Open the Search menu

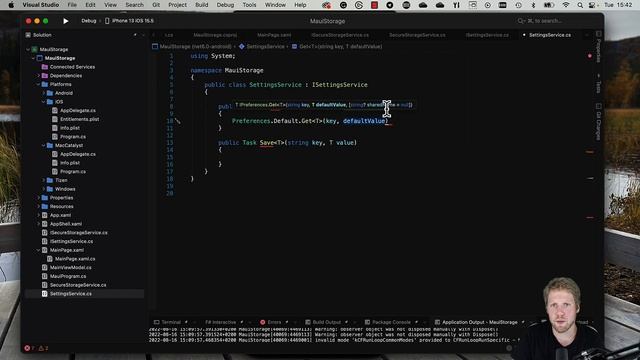point(134,5)
